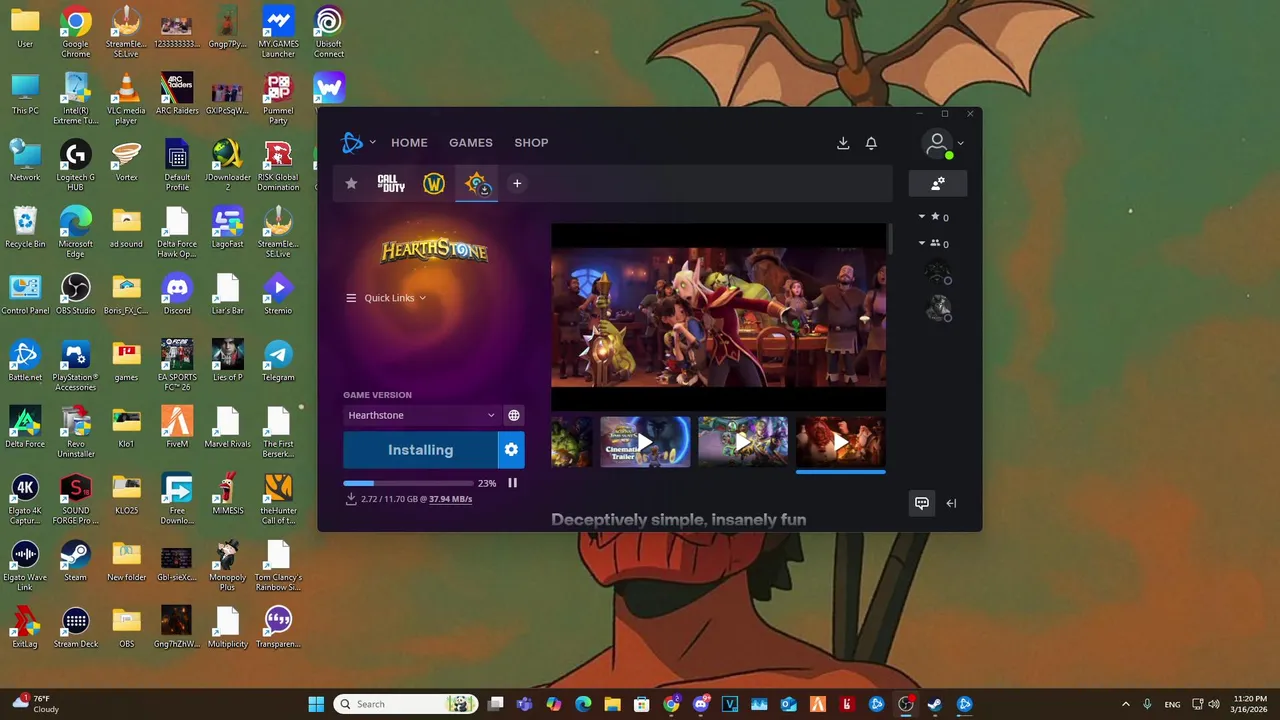Open the profile avatar menu
Screen dimensions: 1280x720
click(x=942, y=144)
